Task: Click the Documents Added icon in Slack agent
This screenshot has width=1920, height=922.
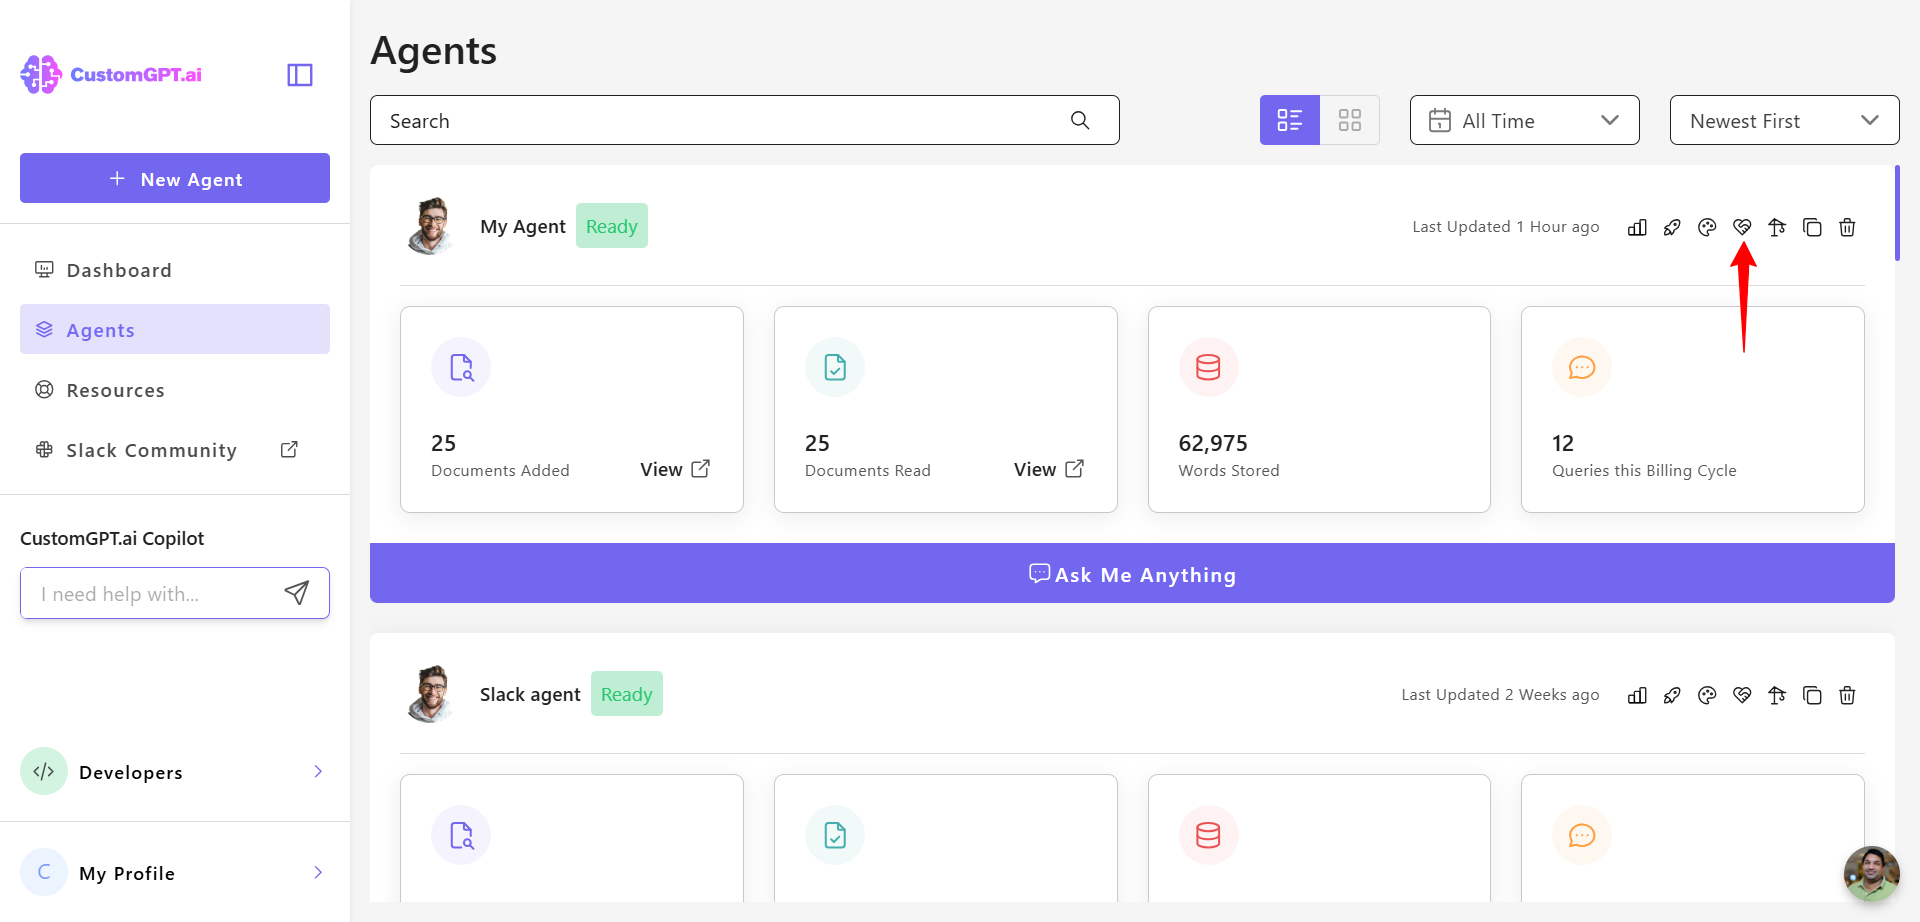Action: pos(461,835)
